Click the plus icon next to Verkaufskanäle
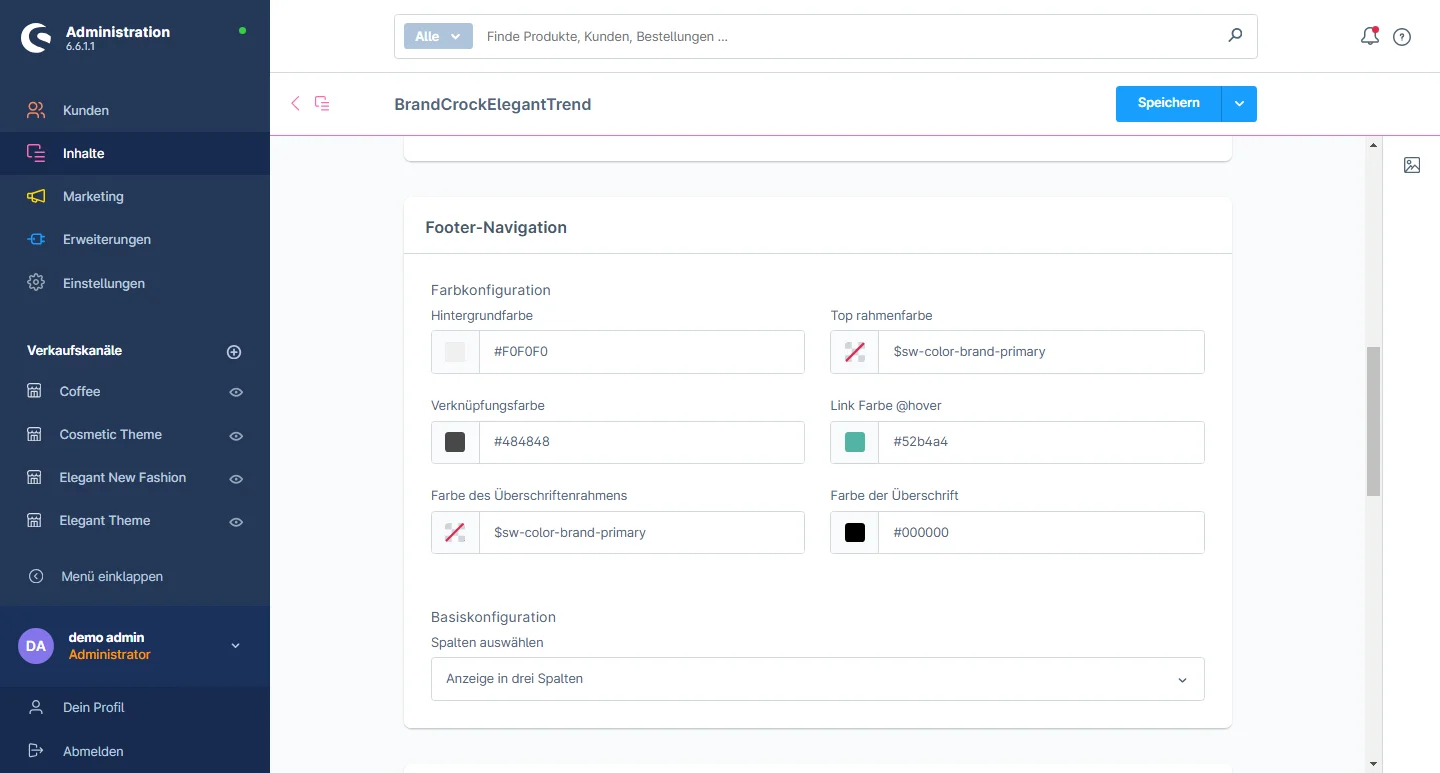 pyautogui.click(x=234, y=352)
